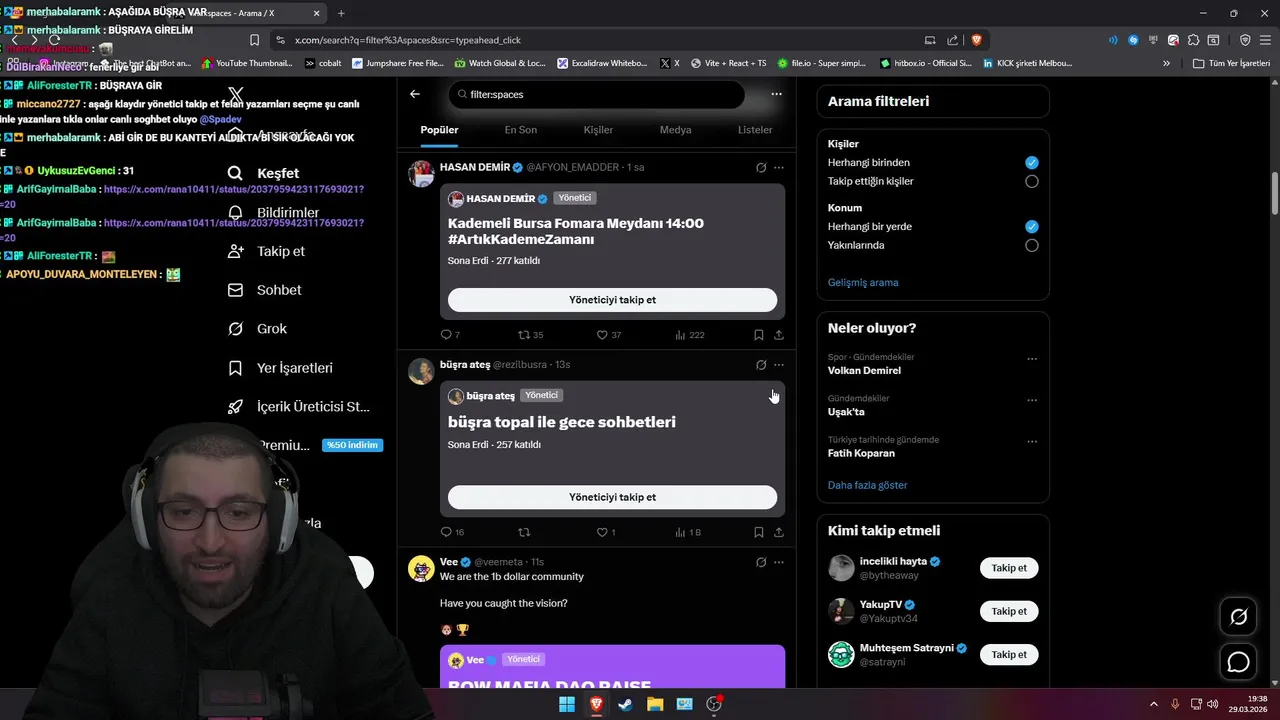Image resolution: width=1280 pixels, height=720 pixels.
Task: Open Keşfet search in sidebar
Action: point(264,173)
